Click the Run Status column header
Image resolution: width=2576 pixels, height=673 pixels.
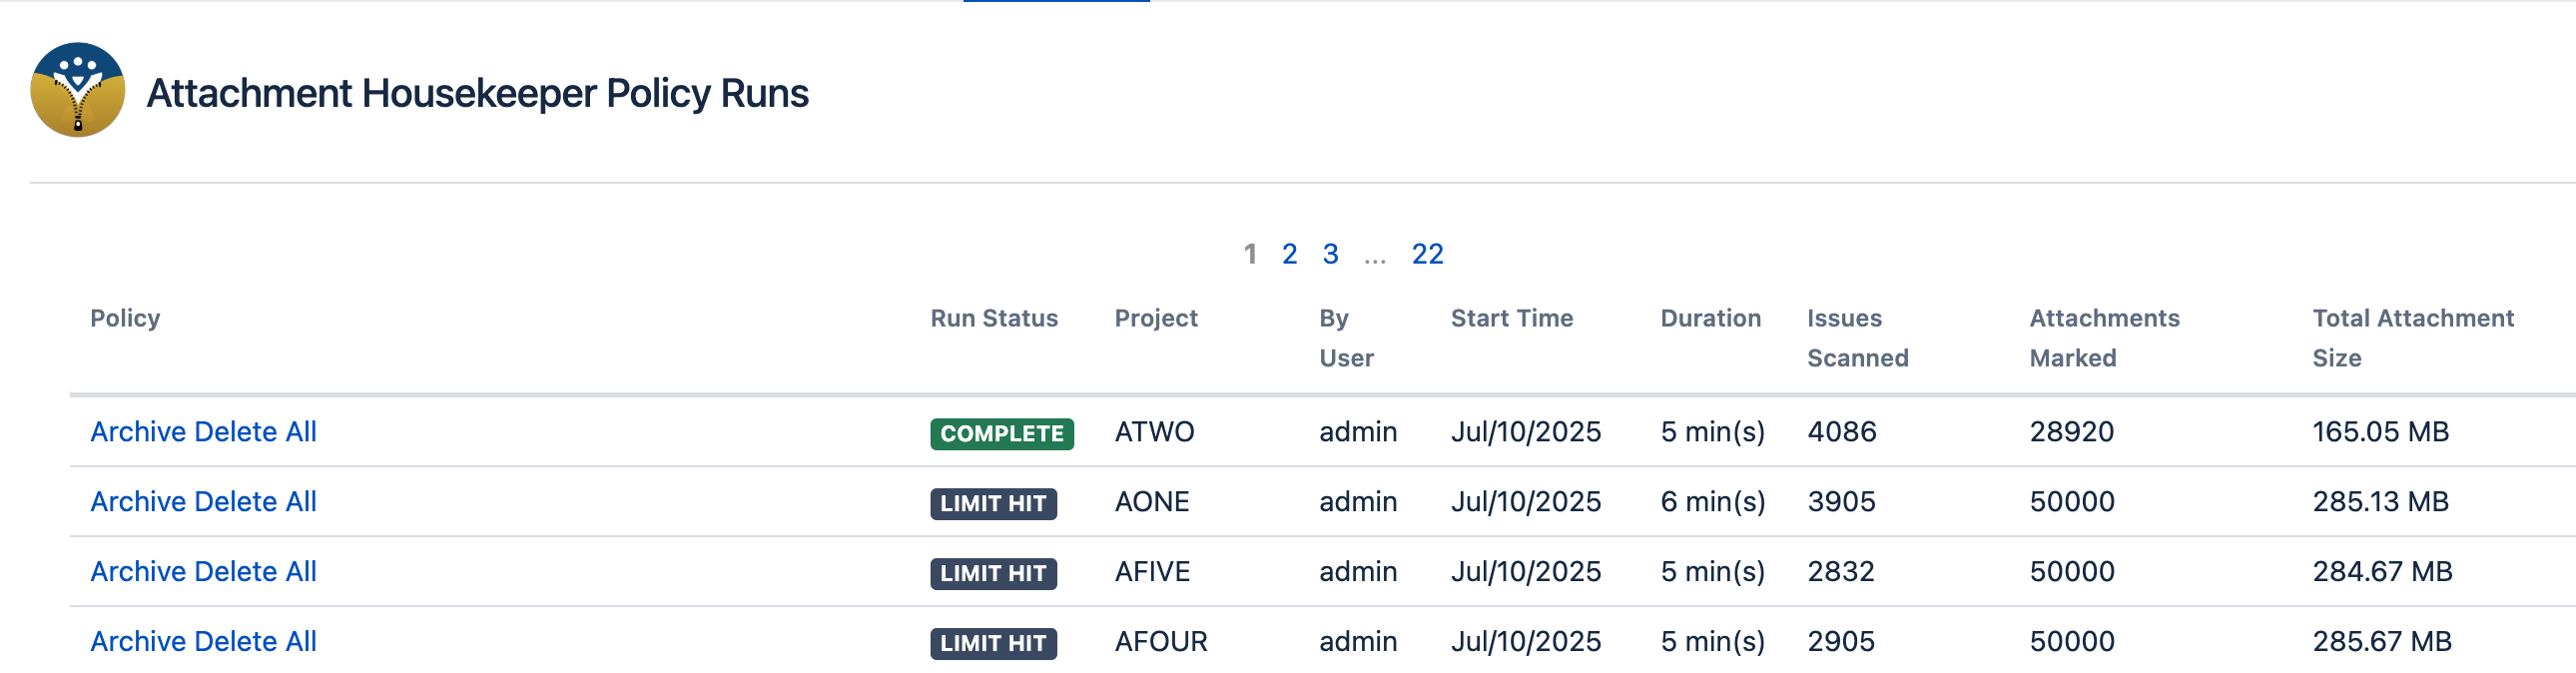(993, 318)
